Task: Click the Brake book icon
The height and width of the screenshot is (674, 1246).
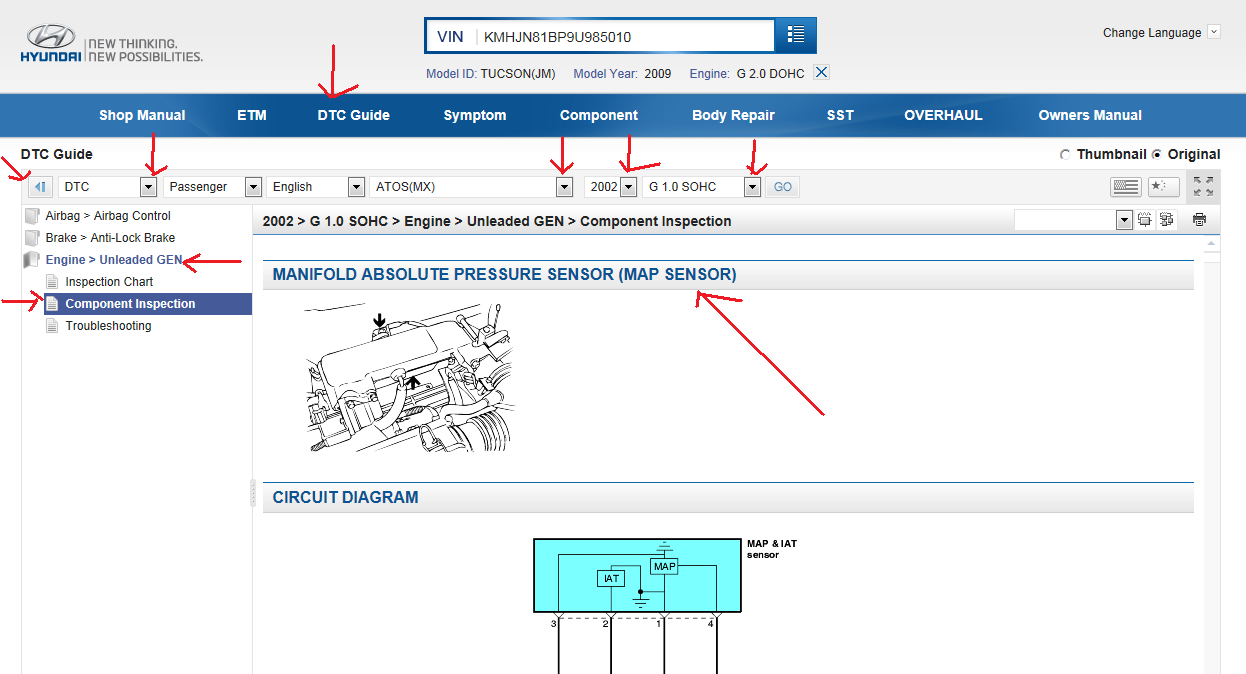Action: (32, 238)
